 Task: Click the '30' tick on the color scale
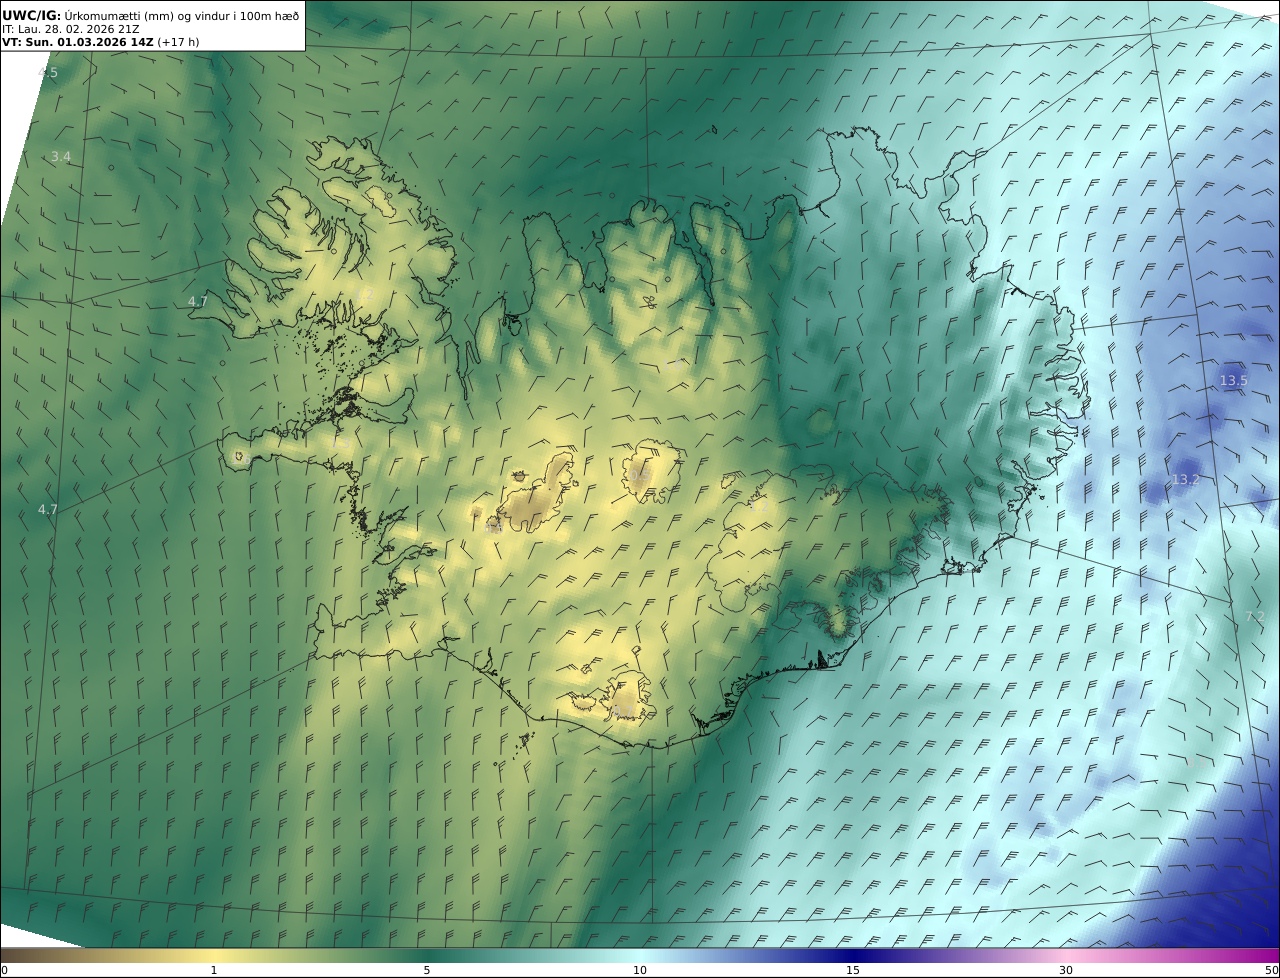click(1066, 970)
